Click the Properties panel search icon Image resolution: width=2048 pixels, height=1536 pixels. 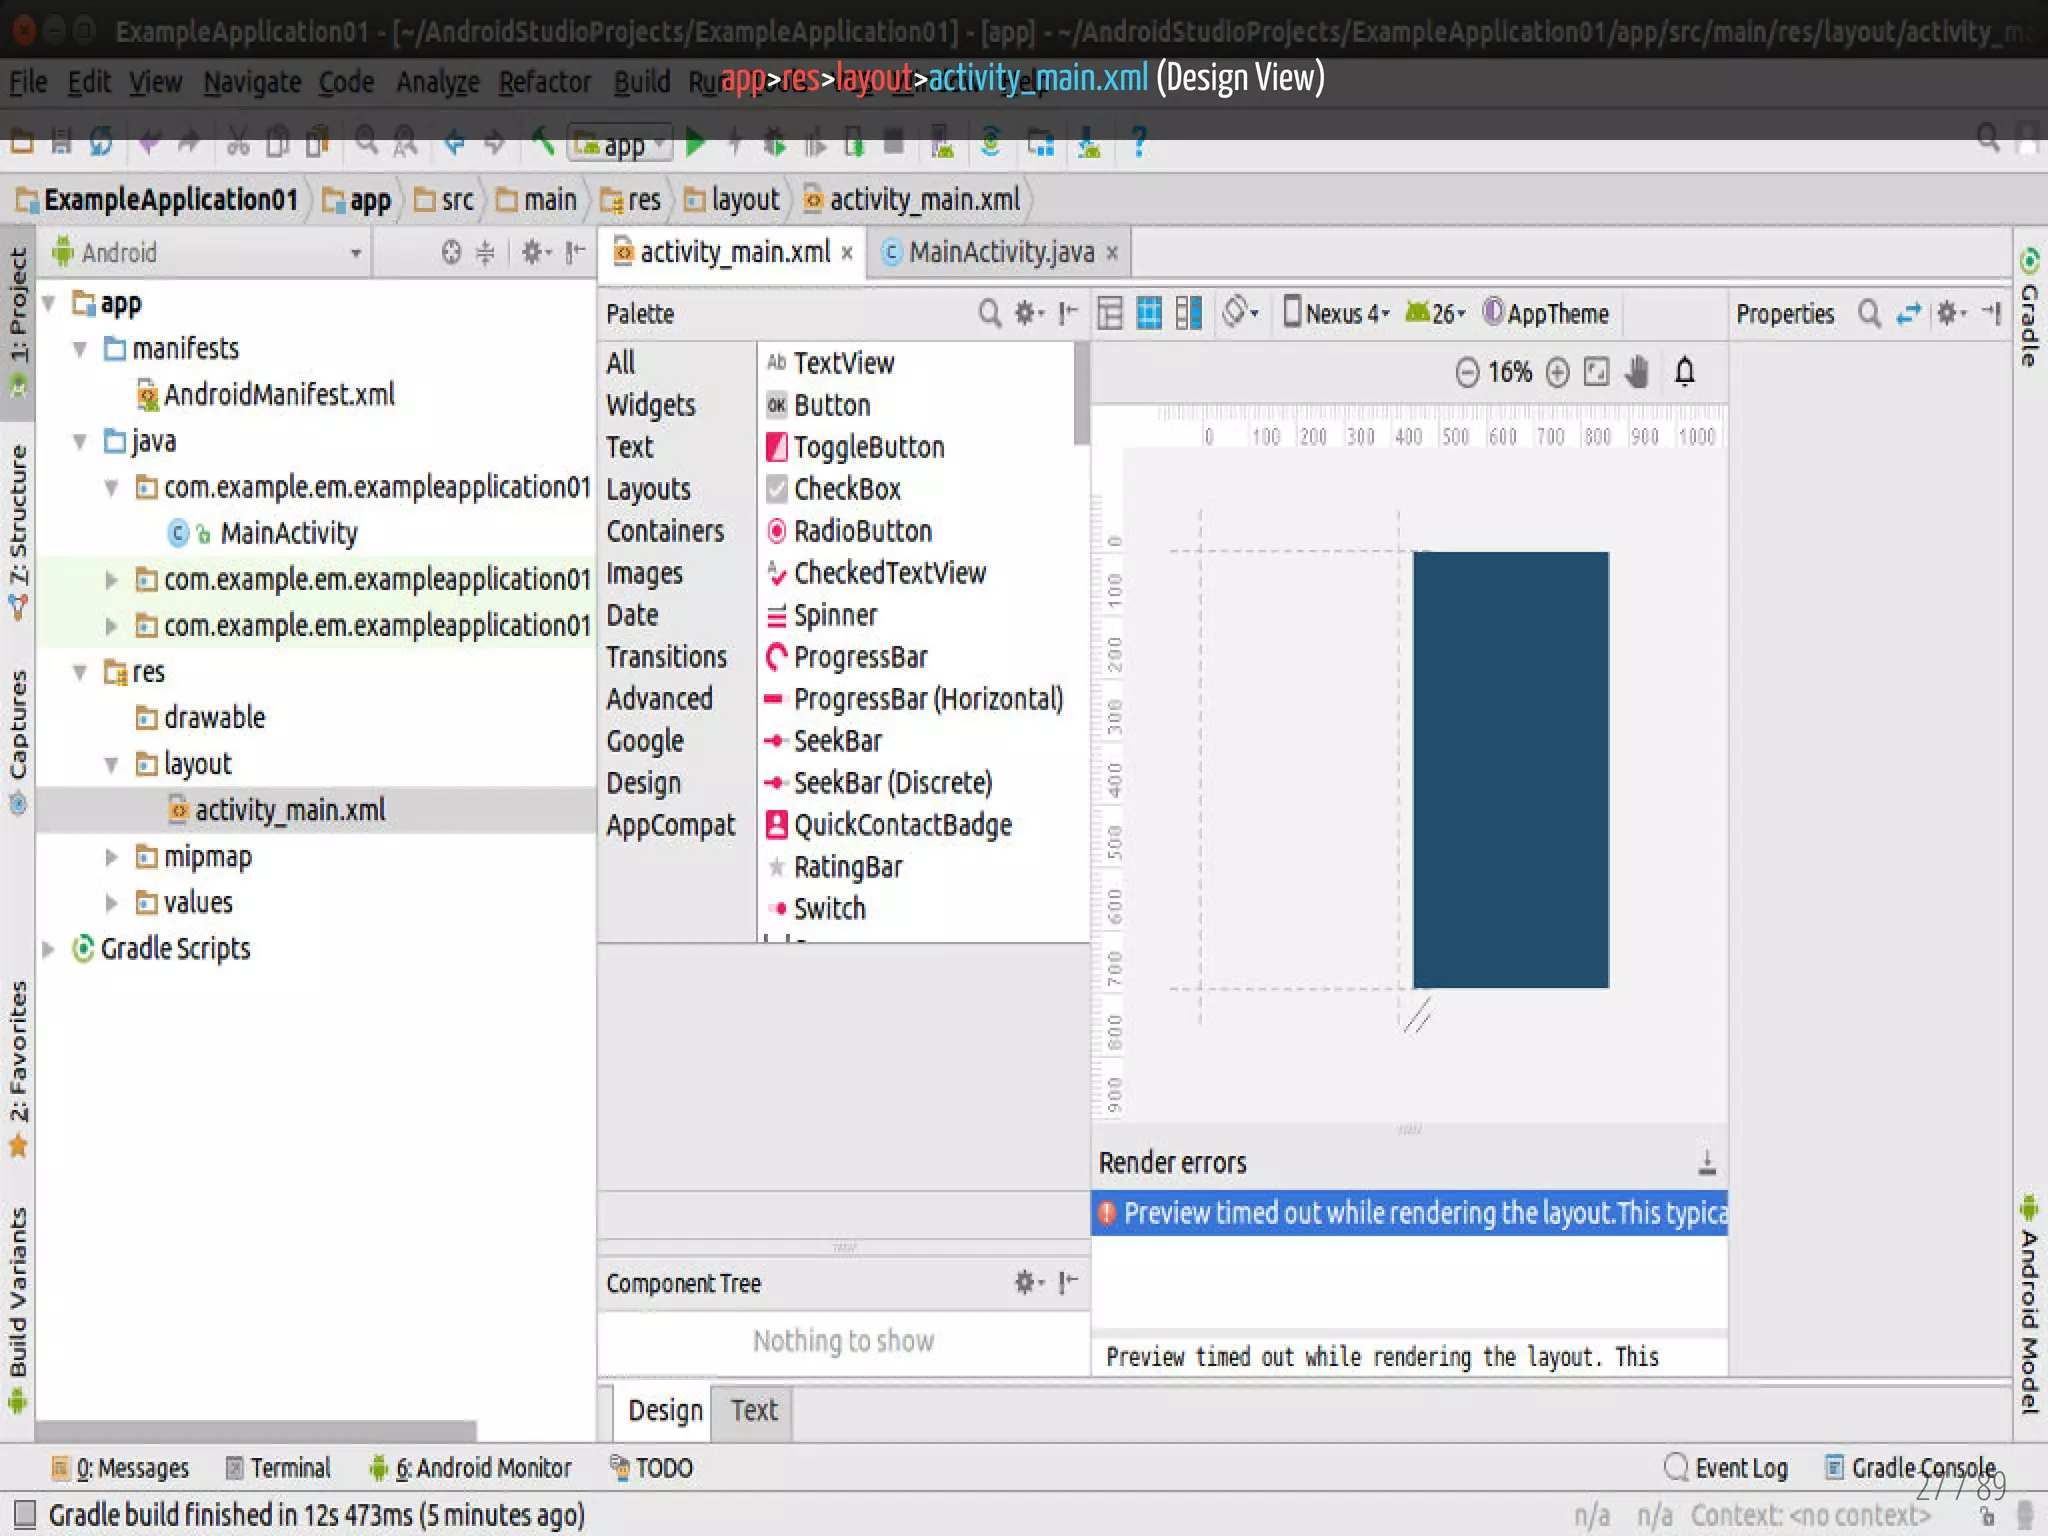1869,314
